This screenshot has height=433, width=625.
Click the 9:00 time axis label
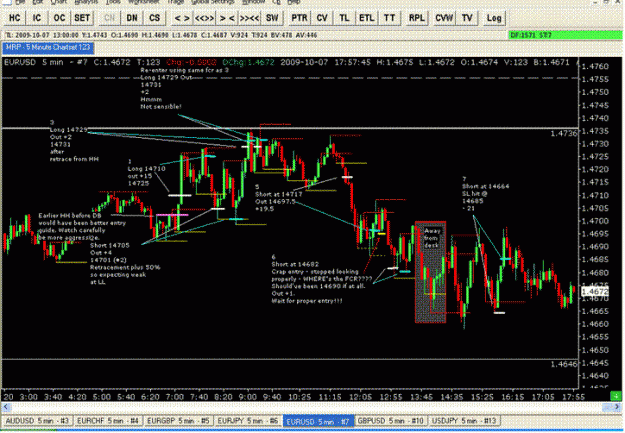point(248,397)
